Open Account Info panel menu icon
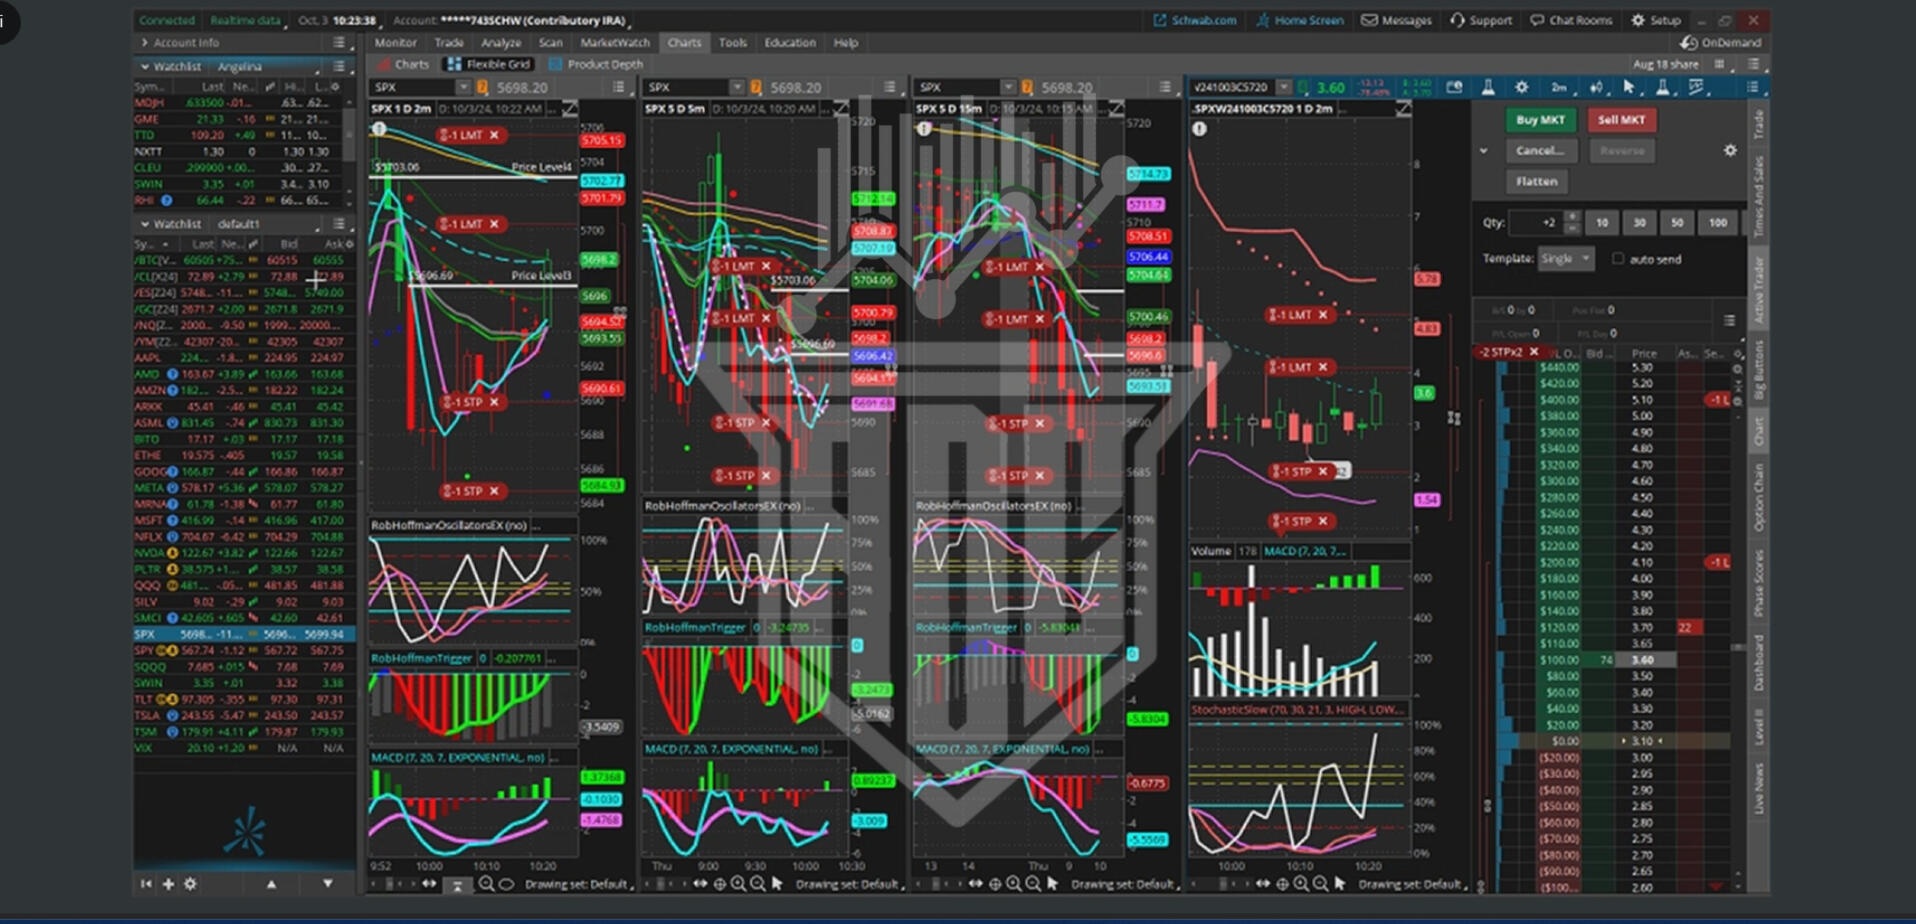1916x924 pixels. [x=339, y=42]
